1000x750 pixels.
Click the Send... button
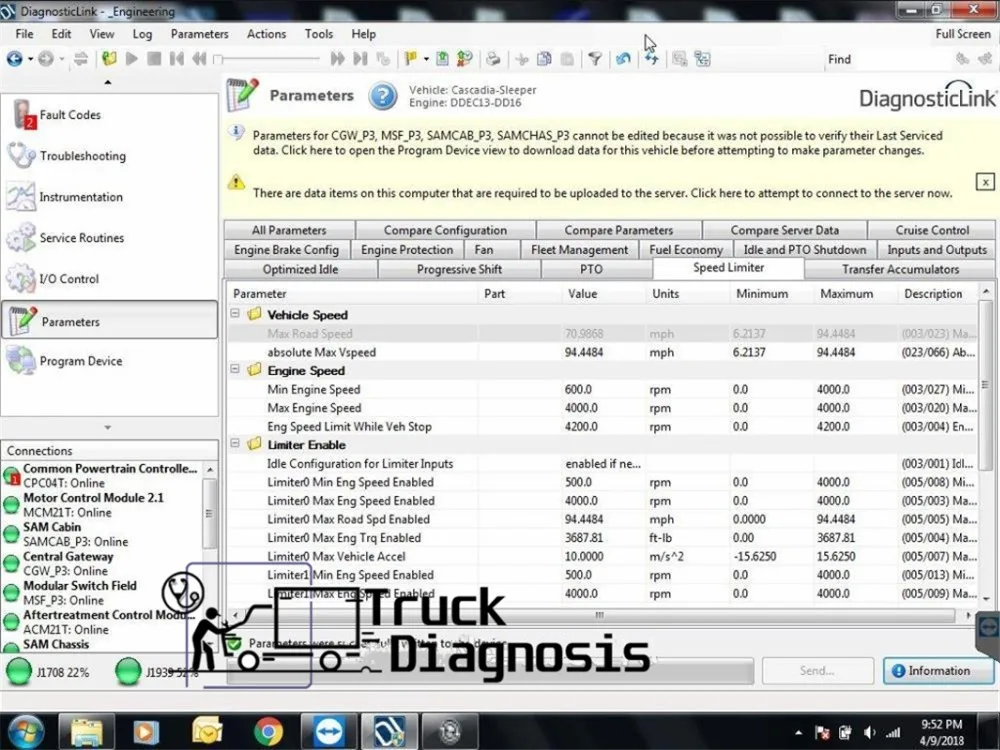coord(817,671)
